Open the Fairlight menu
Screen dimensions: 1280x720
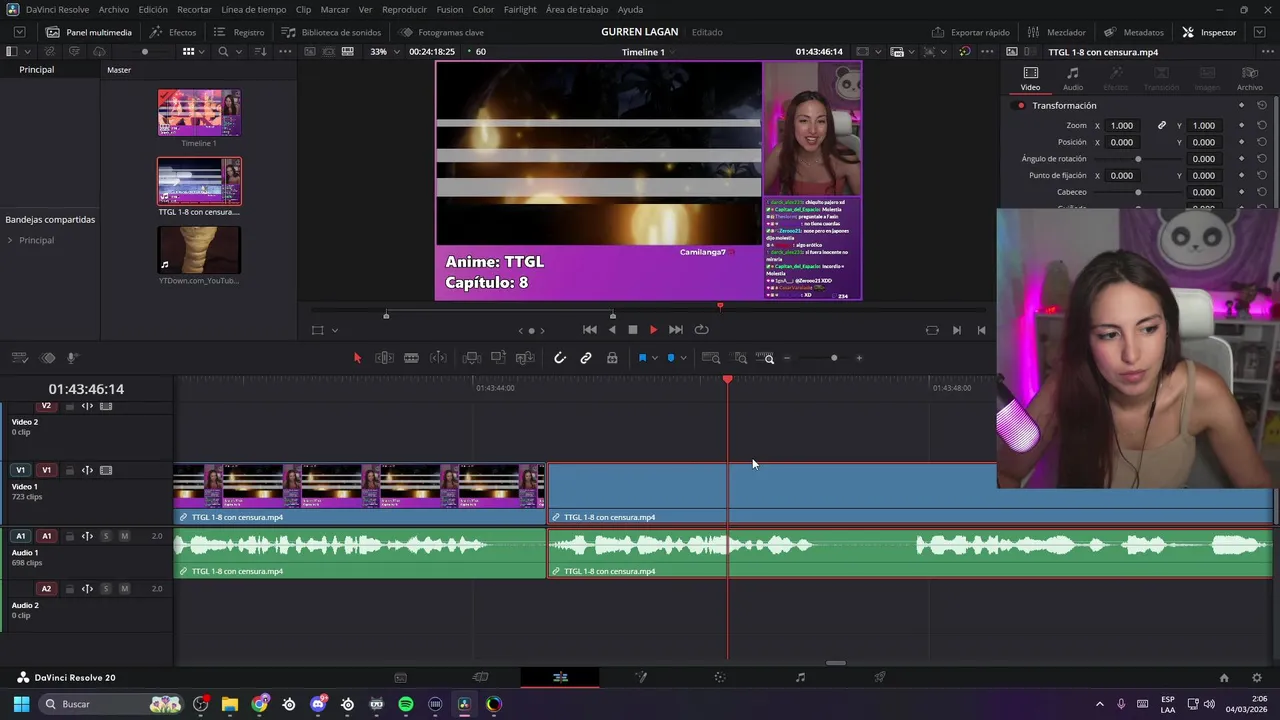click(x=520, y=9)
